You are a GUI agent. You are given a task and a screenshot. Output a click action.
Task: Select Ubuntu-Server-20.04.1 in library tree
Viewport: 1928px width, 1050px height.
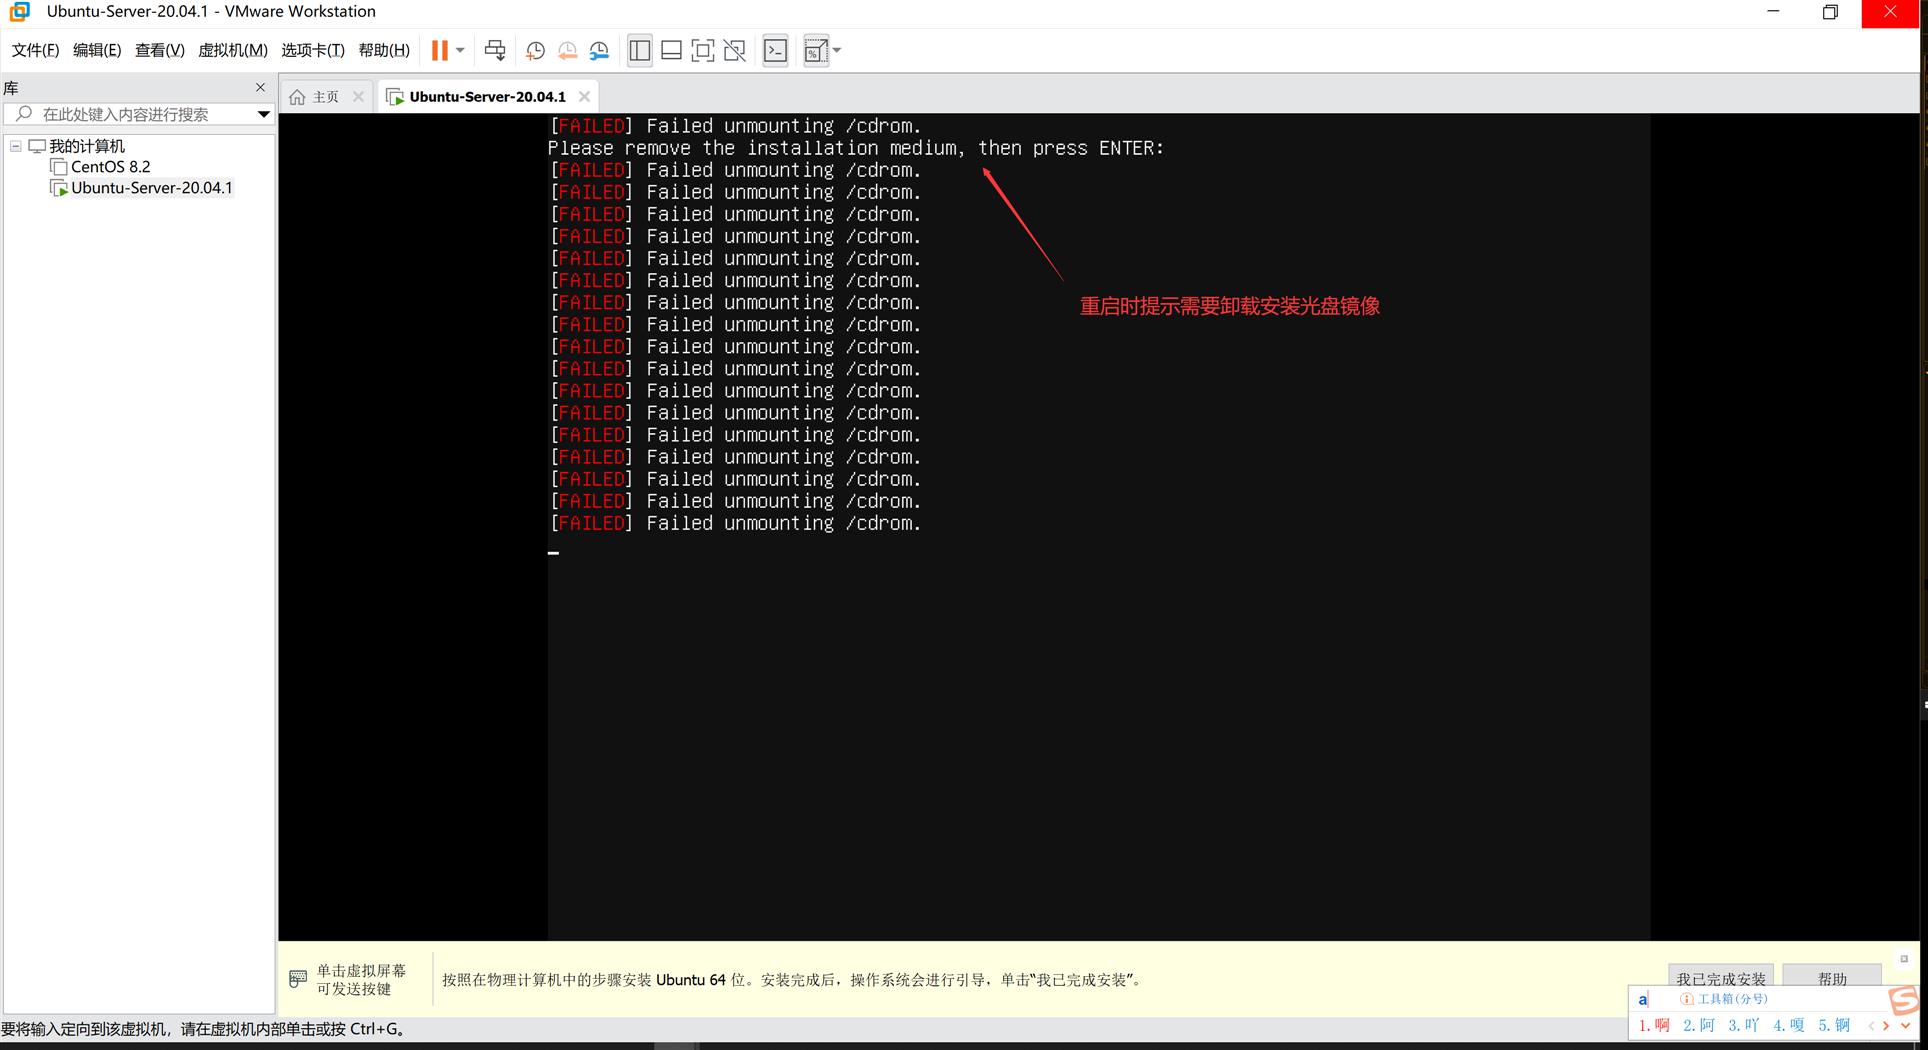(x=151, y=187)
